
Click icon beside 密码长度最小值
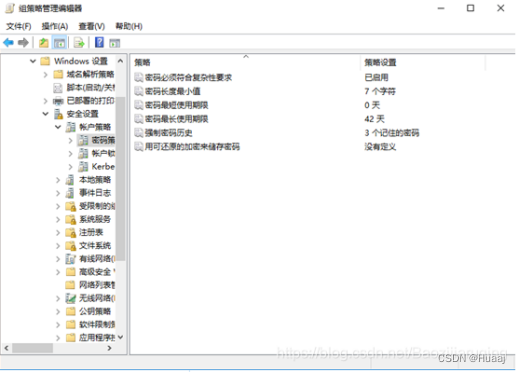tap(139, 91)
